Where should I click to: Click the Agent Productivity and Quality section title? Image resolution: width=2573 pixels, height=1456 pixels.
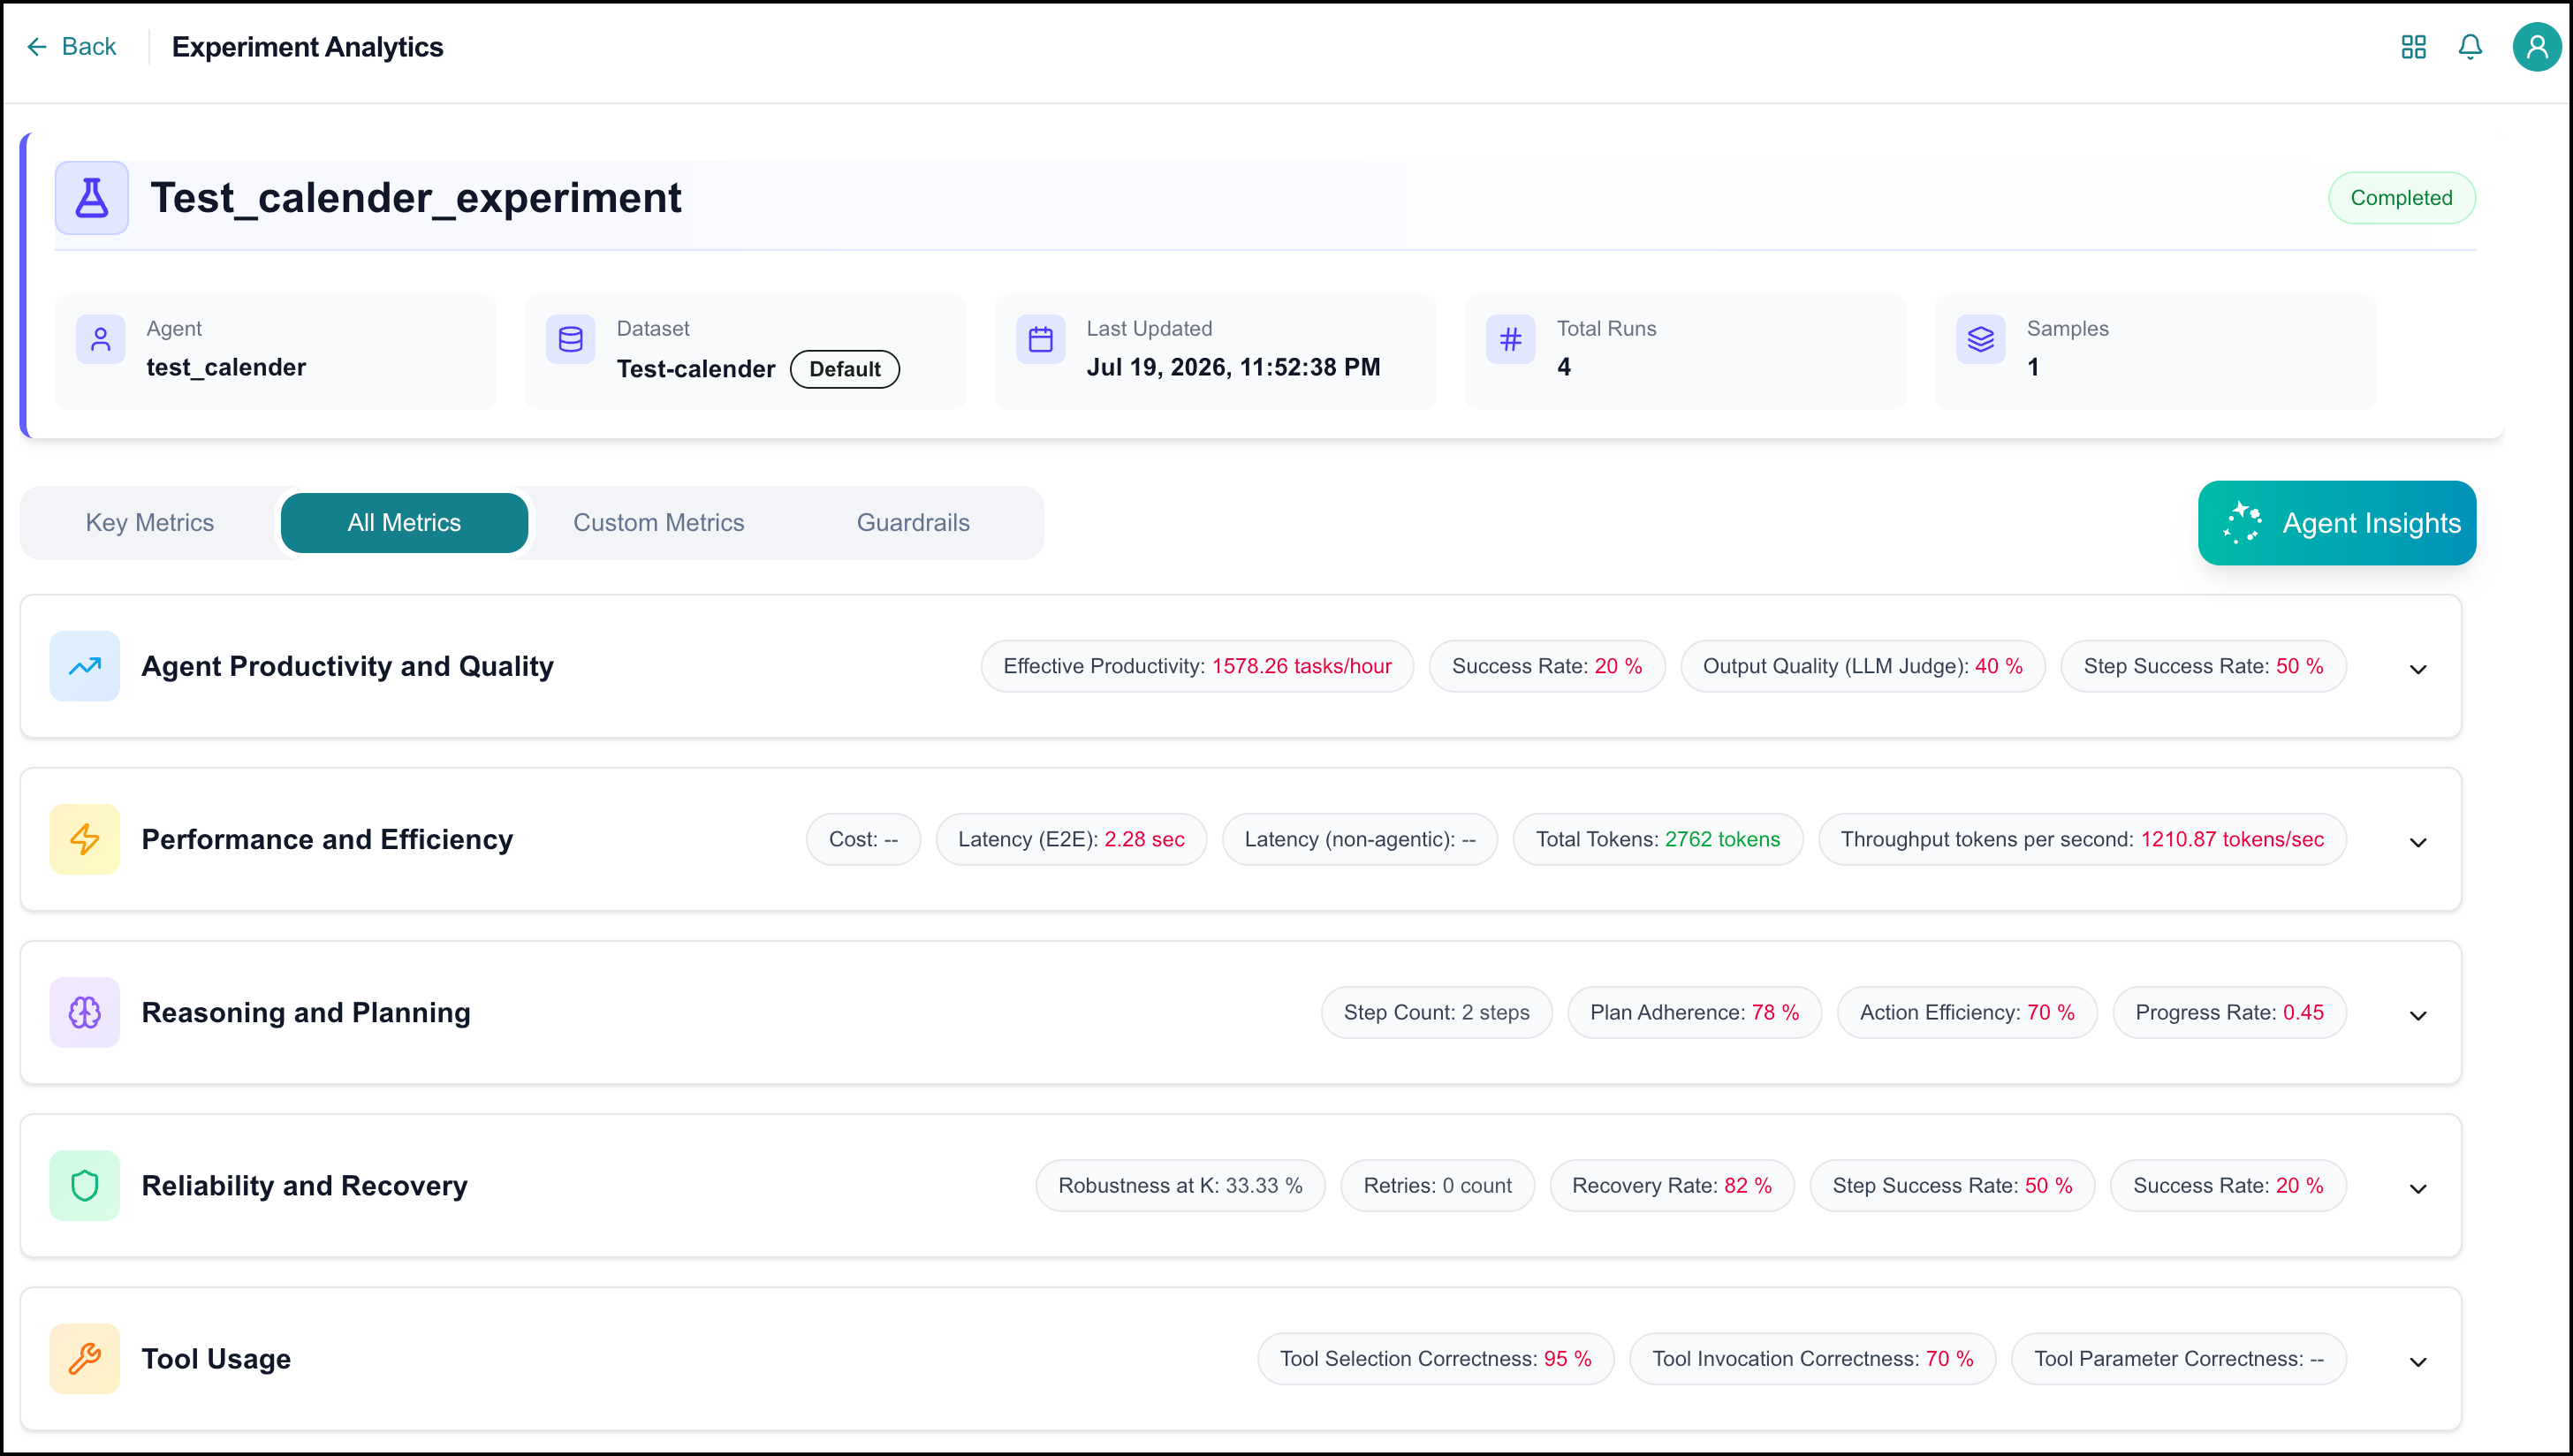pos(347,666)
